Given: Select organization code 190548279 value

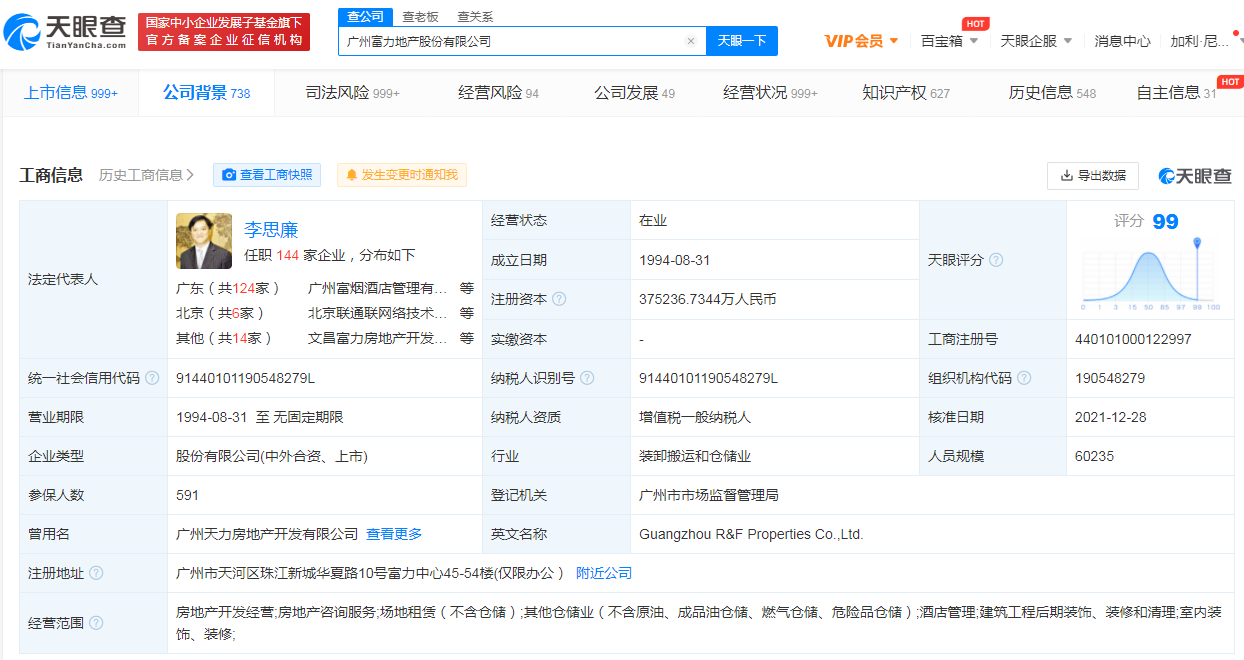Looking at the screenshot, I should coord(1110,378).
